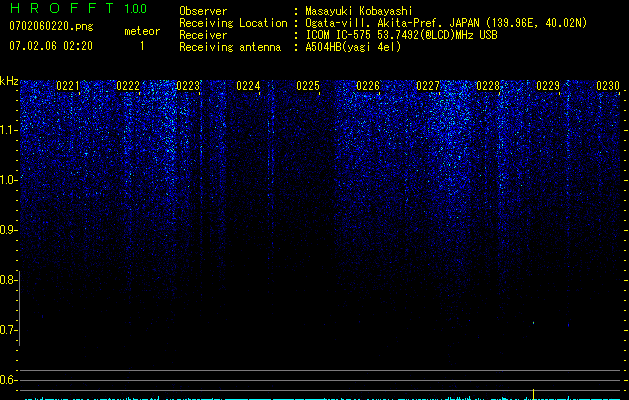
Task: Click the 1.0 kHz frequency label
Action: [8, 180]
